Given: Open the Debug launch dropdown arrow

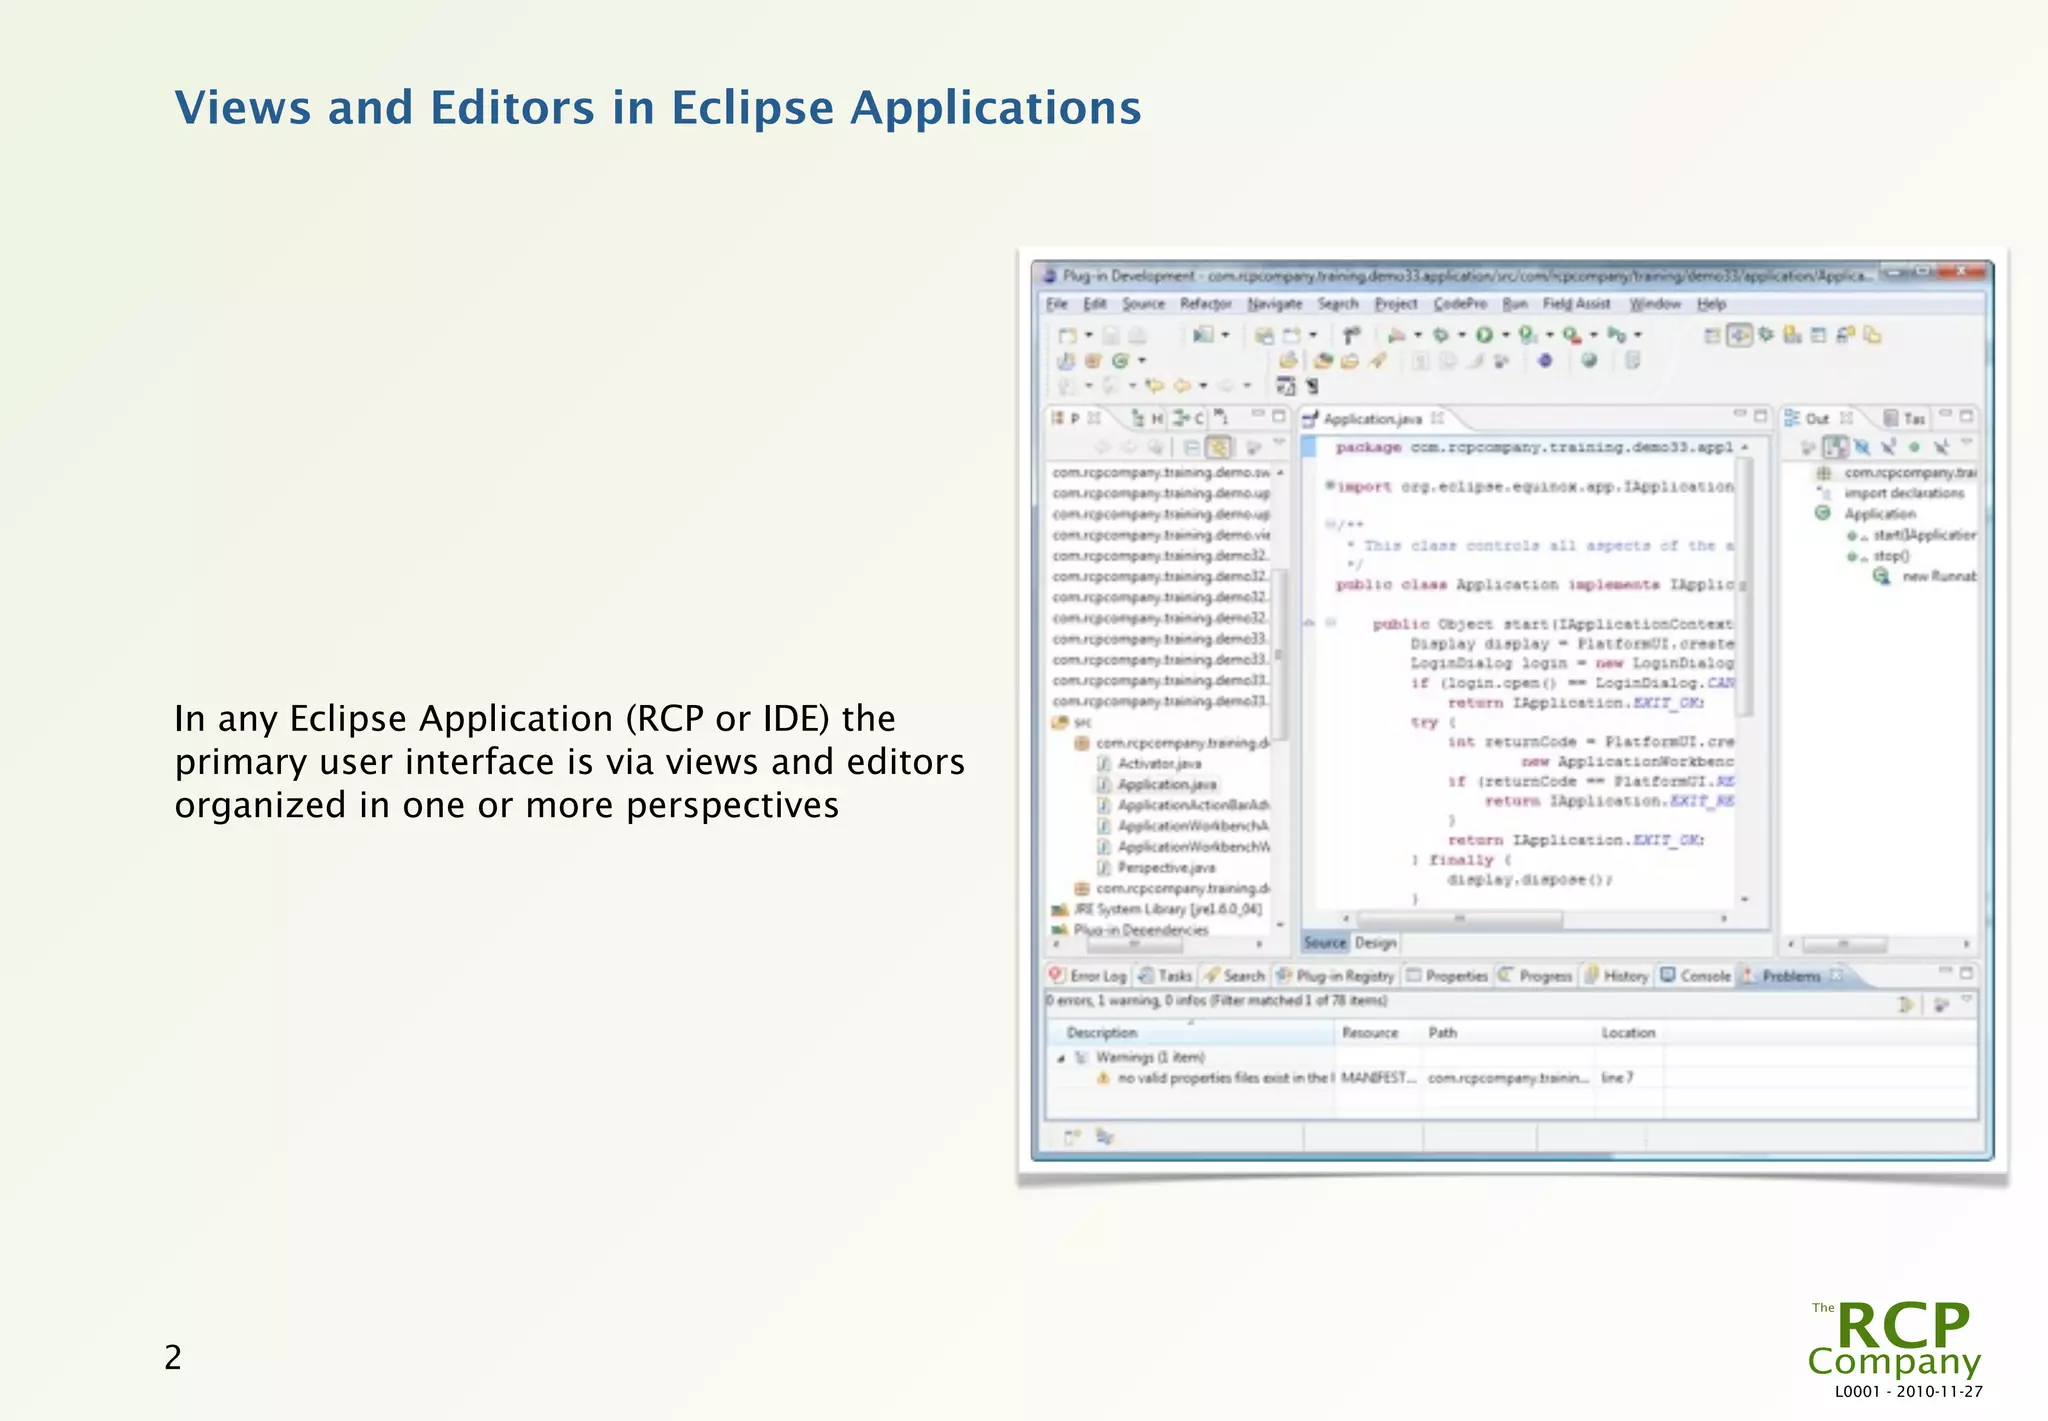Looking at the screenshot, I should pyautogui.click(x=1461, y=336).
